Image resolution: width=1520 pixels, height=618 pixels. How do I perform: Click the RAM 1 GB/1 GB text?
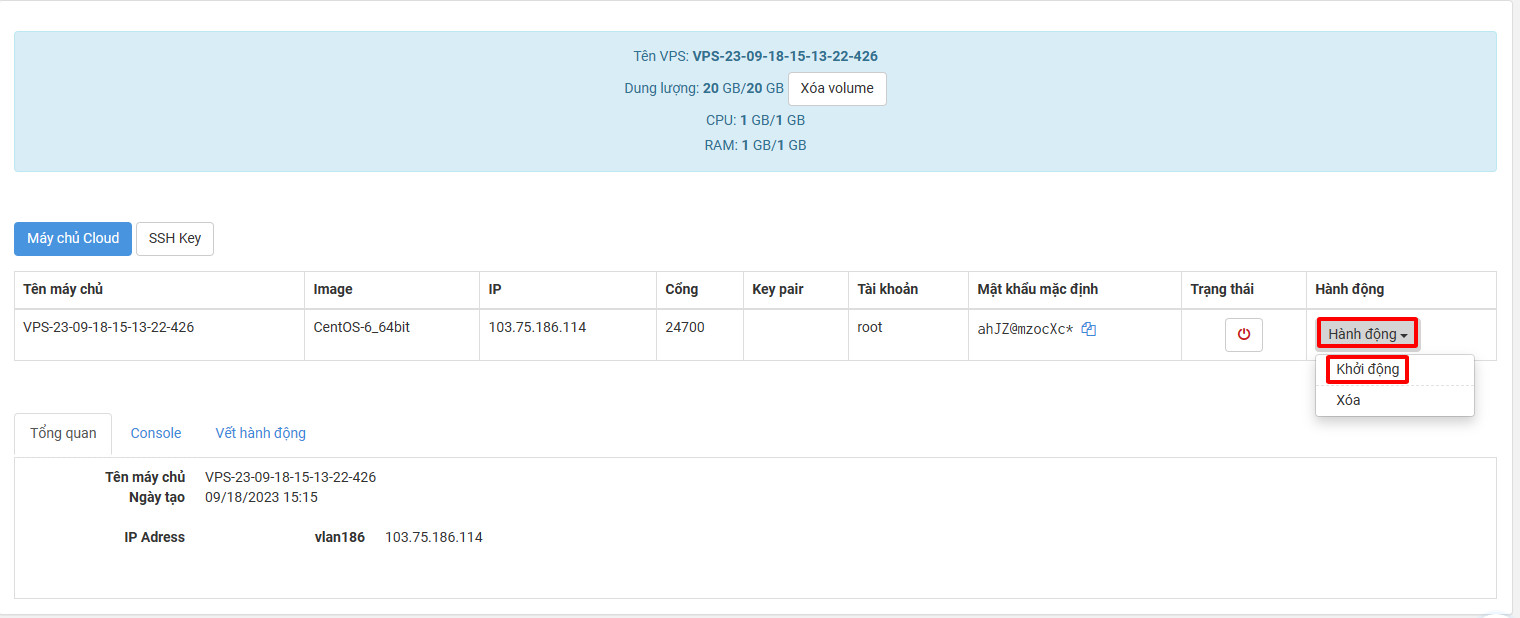[755, 145]
